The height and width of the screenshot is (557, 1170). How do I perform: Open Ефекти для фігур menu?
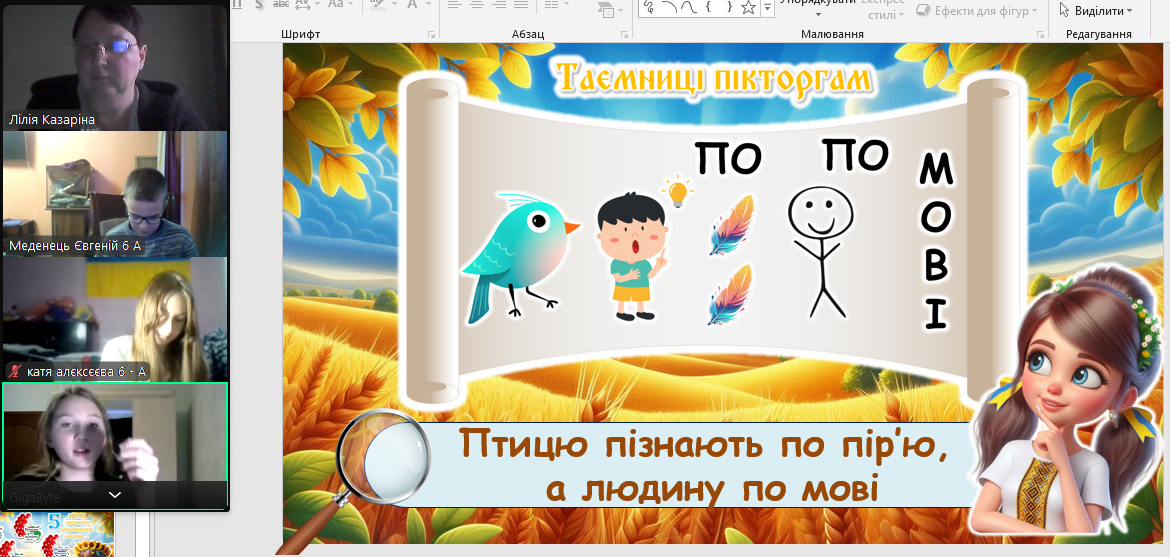(977, 10)
